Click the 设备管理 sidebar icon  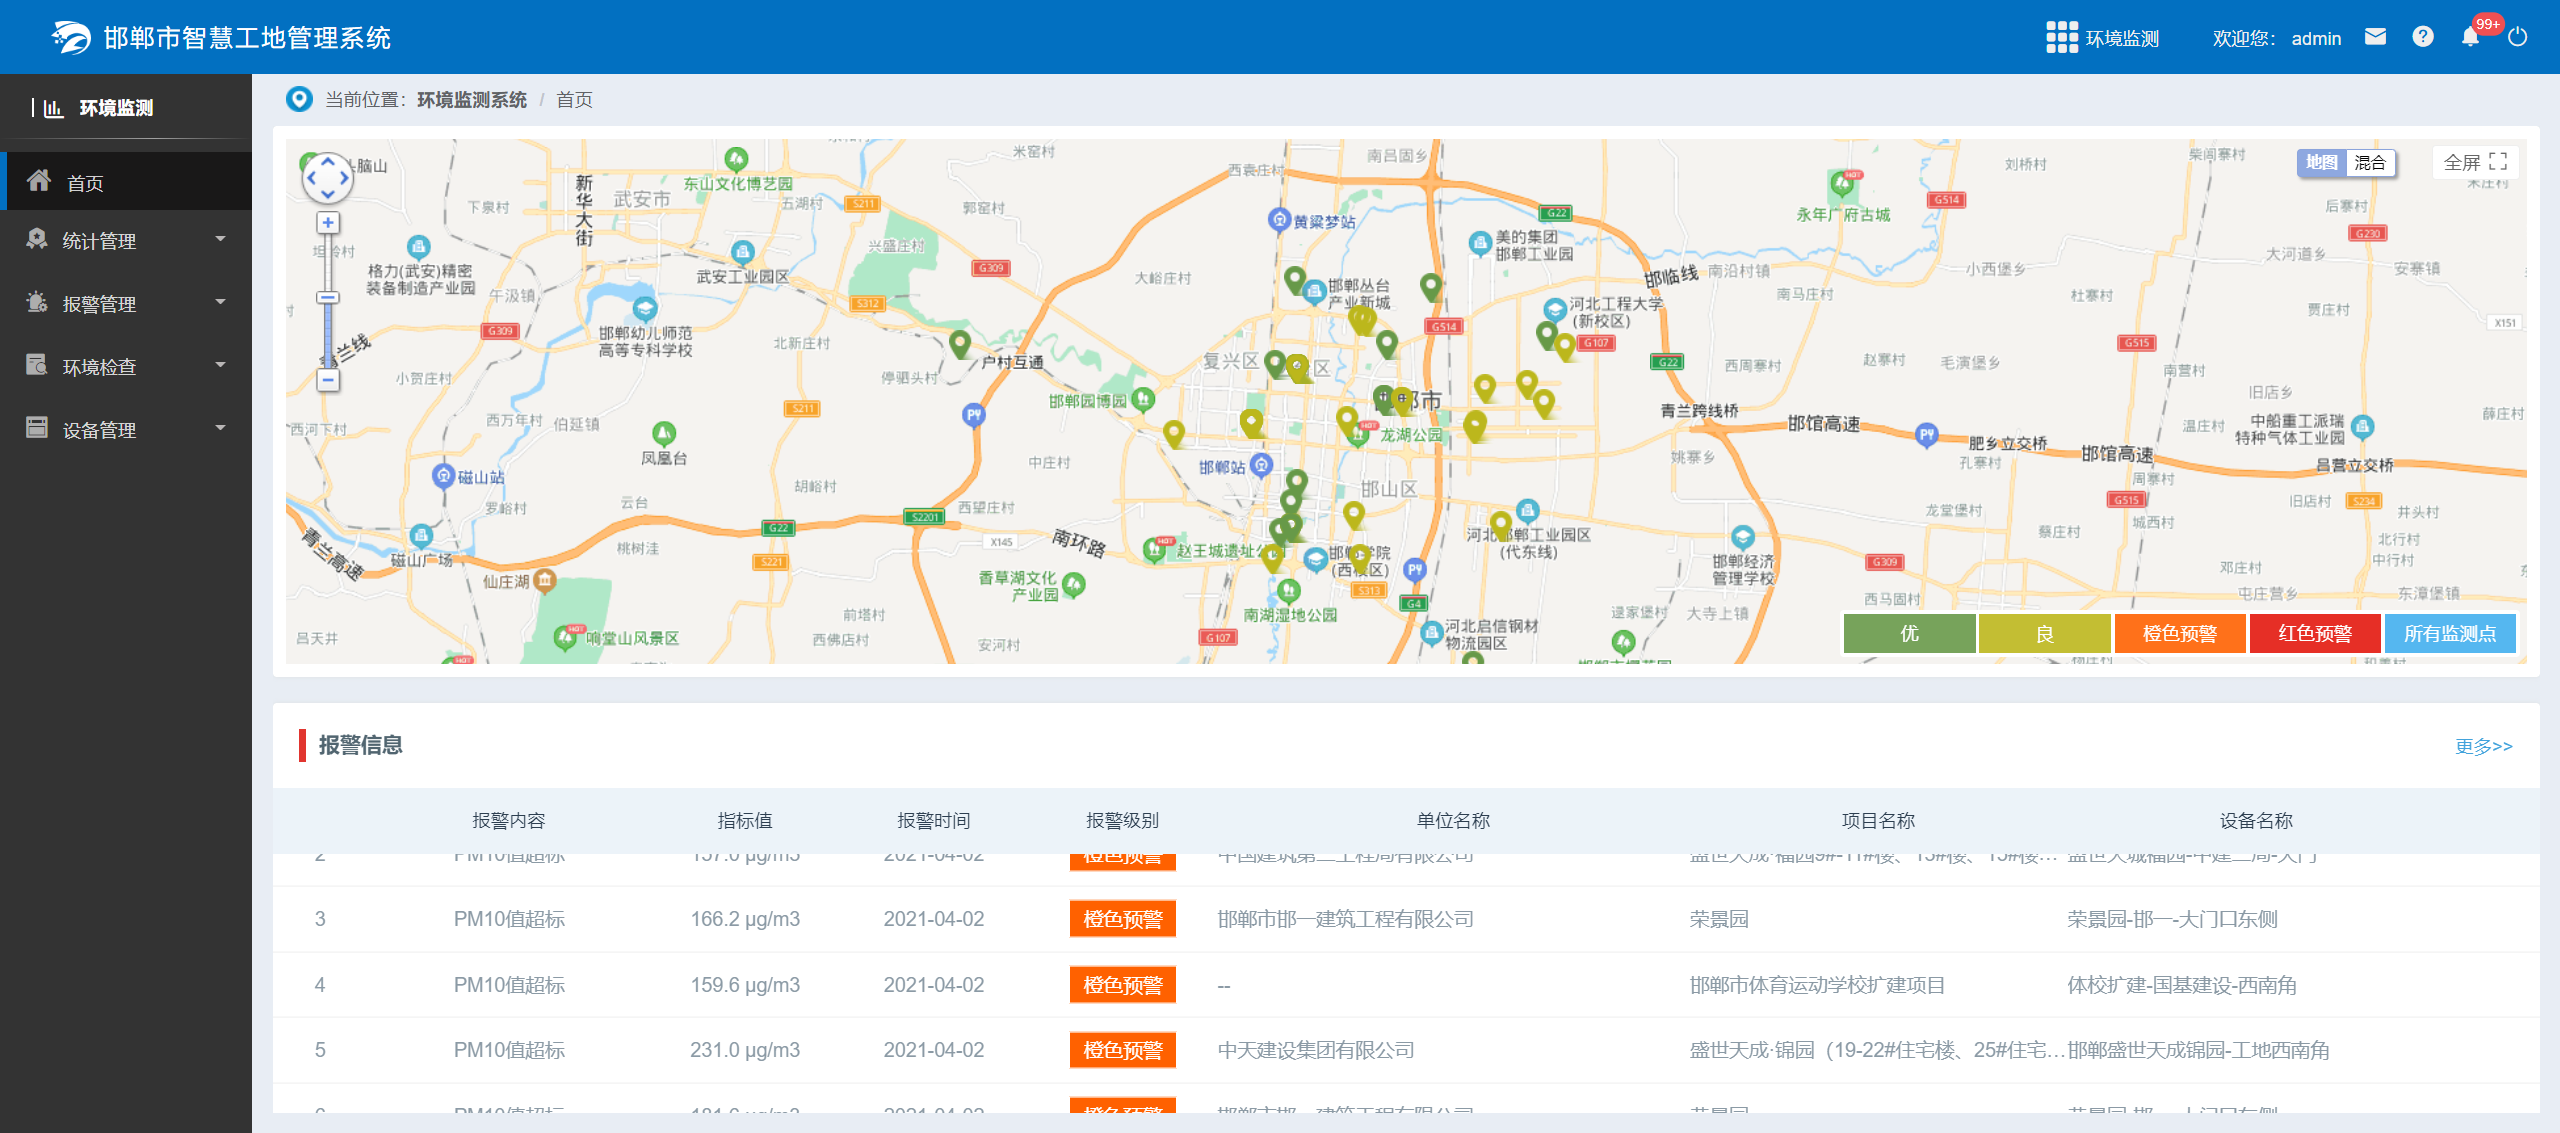[x=37, y=428]
